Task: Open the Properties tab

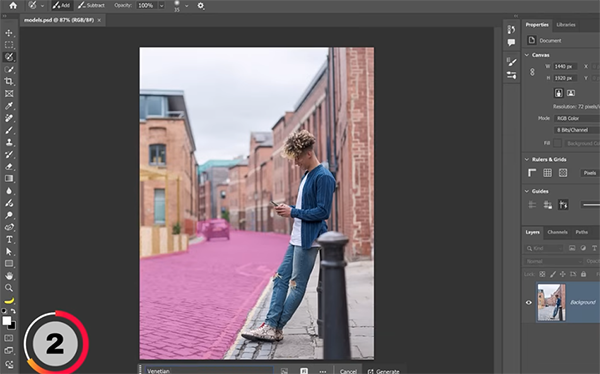Action: [537, 25]
